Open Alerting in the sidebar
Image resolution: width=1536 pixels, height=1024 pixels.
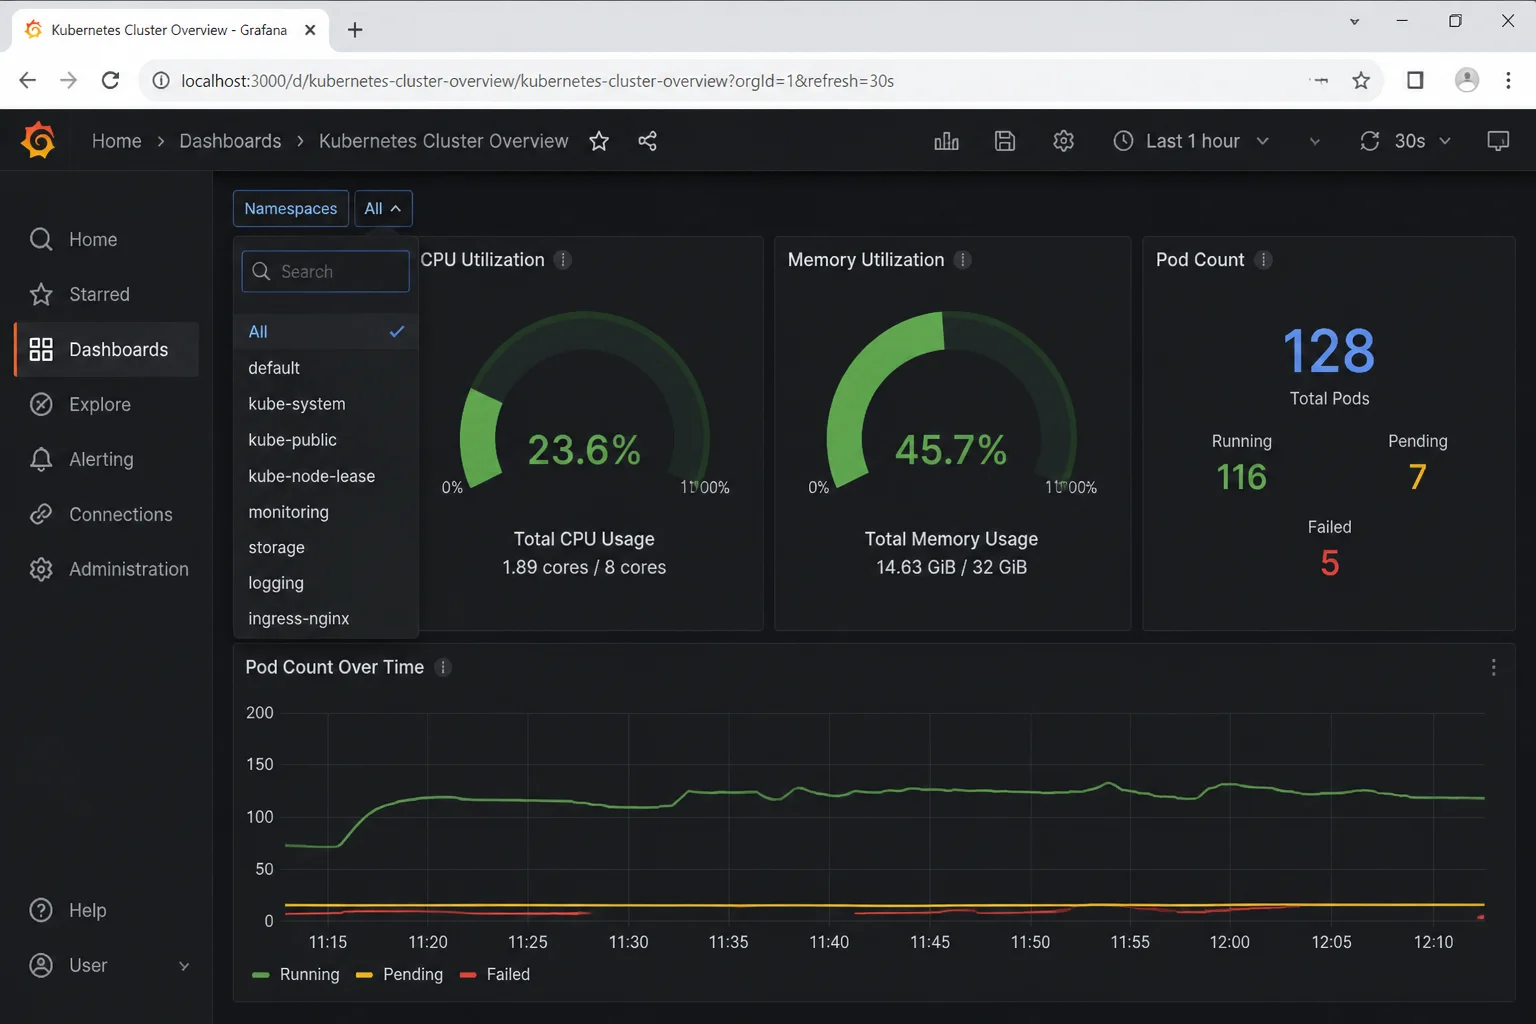pos(106,459)
